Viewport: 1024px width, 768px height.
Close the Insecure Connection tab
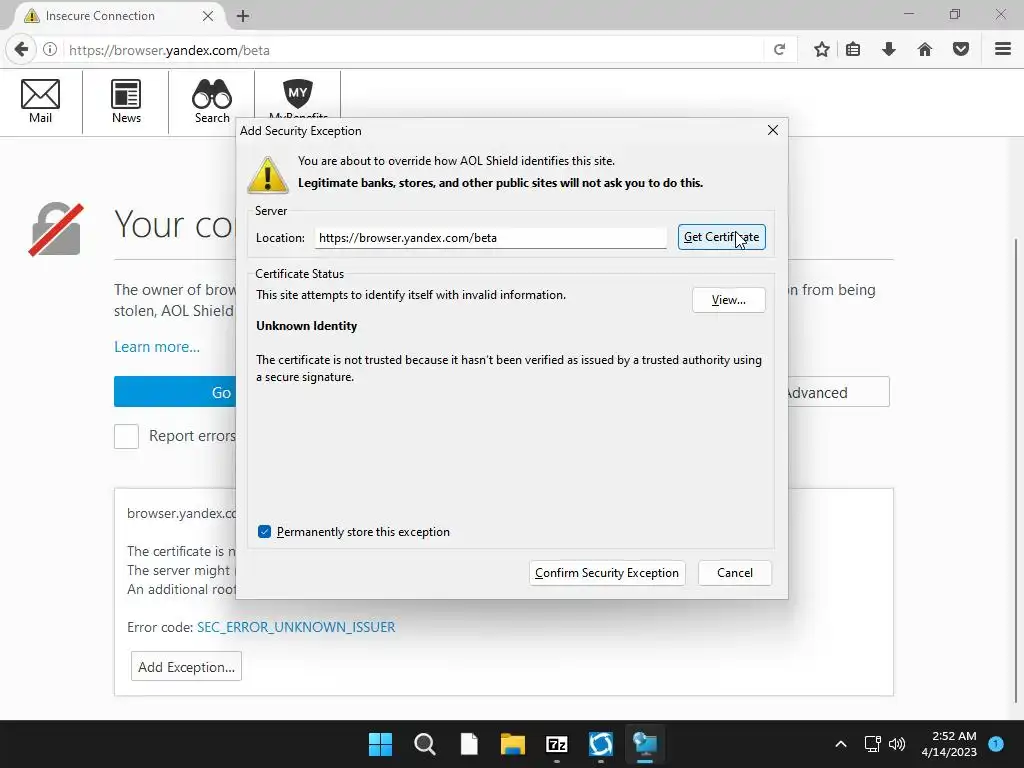208,16
